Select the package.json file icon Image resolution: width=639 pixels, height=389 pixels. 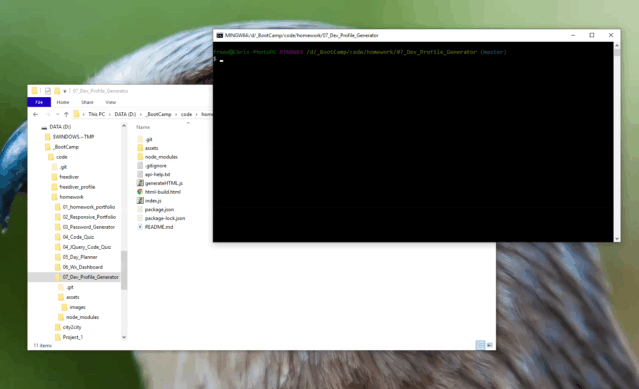(x=140, y=209)
